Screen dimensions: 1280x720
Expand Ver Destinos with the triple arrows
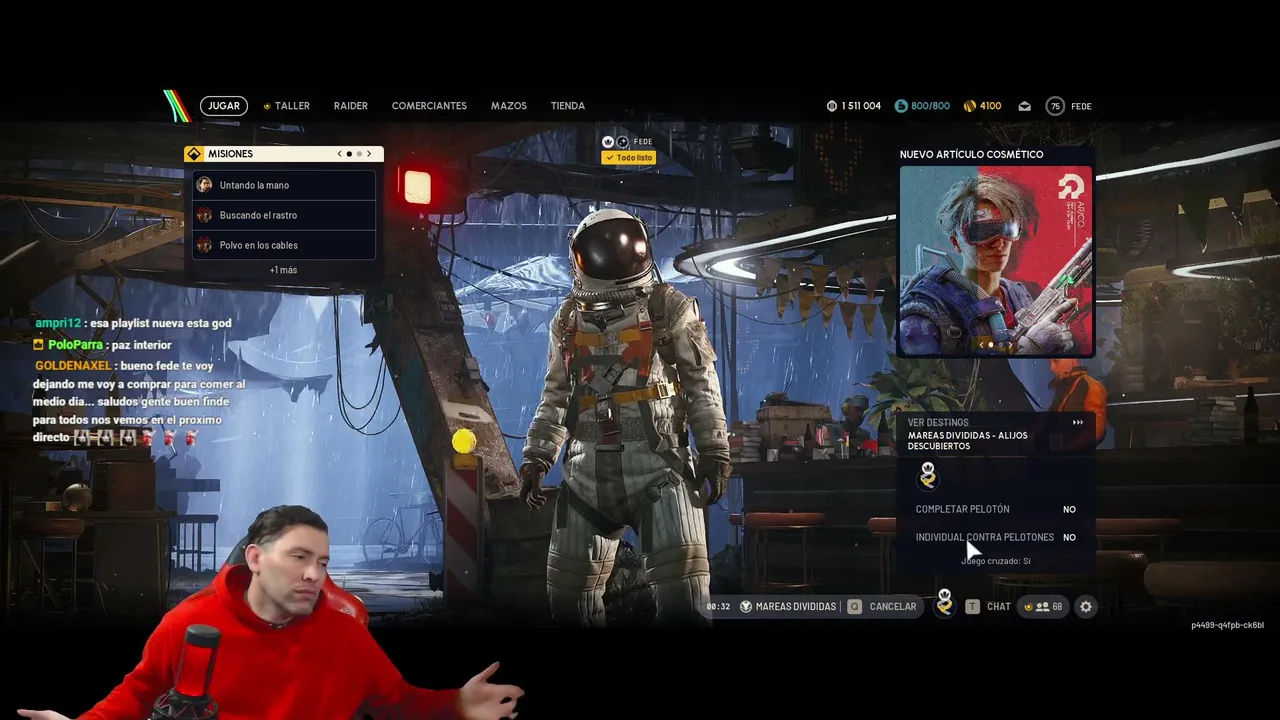click(x=1078, y=422)
